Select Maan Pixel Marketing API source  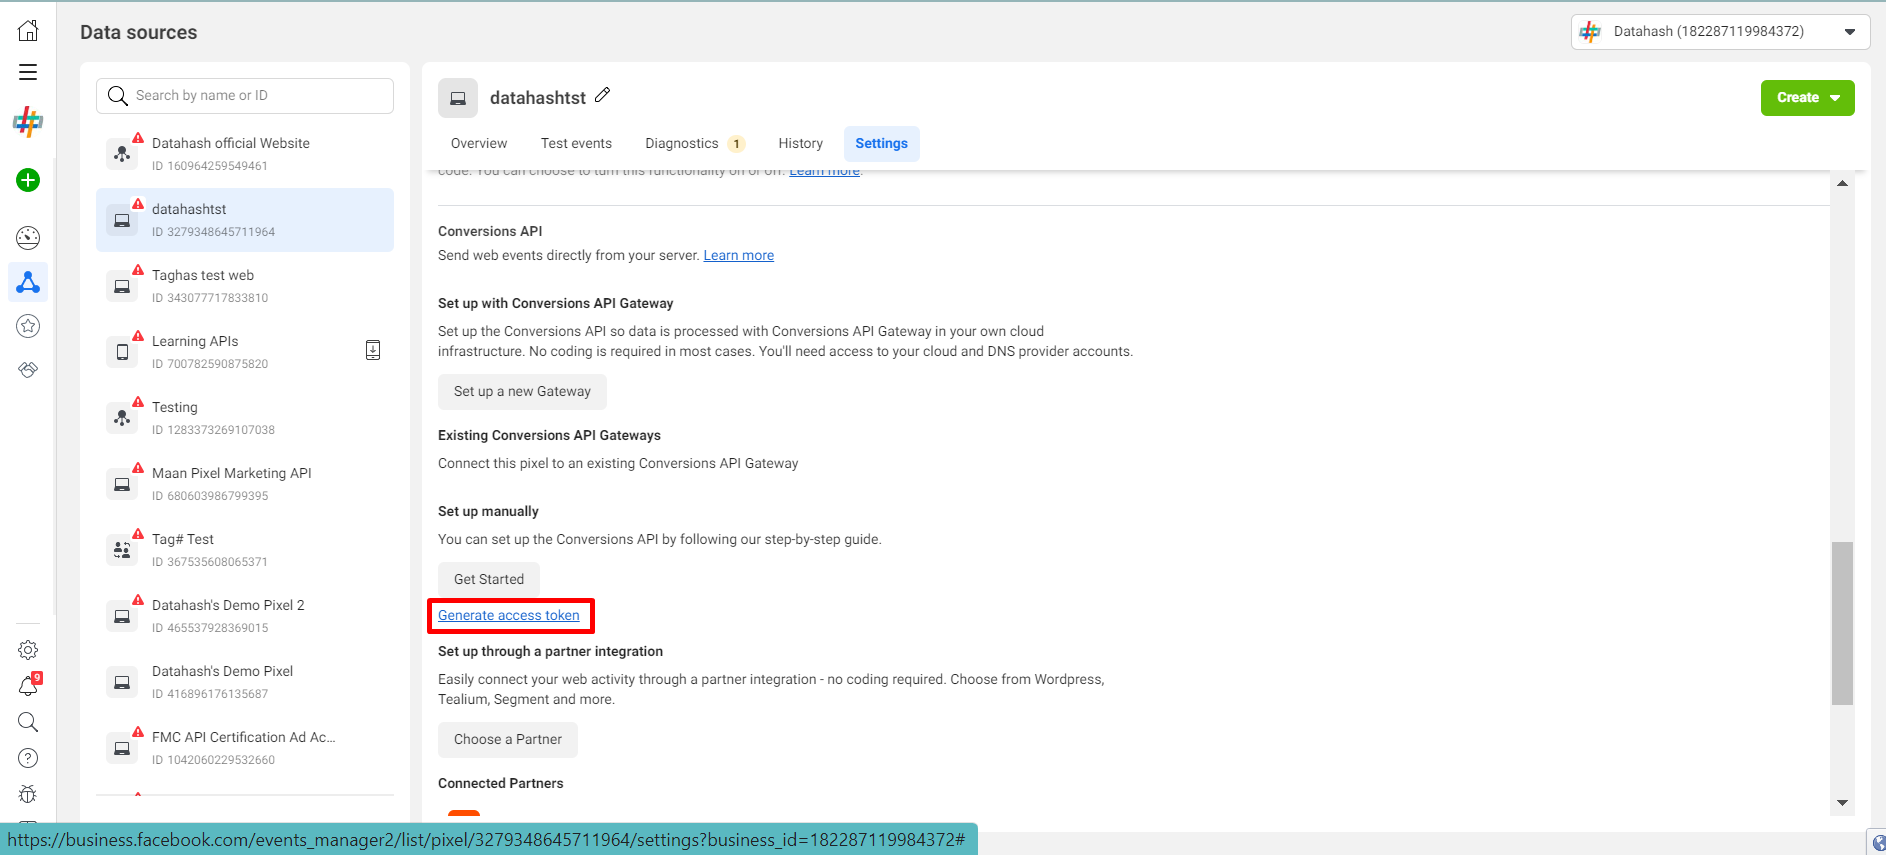[245, 484]
